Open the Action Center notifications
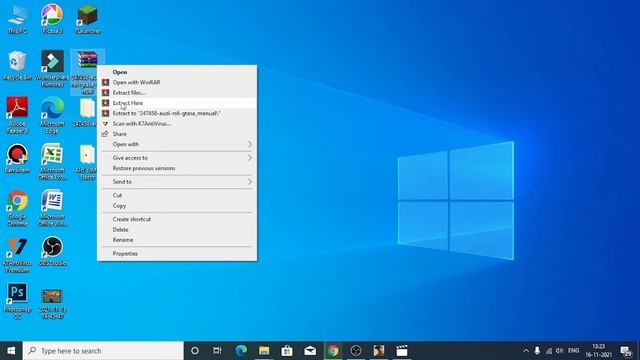Viewport: 640px width, 360px height. [626, 351]
